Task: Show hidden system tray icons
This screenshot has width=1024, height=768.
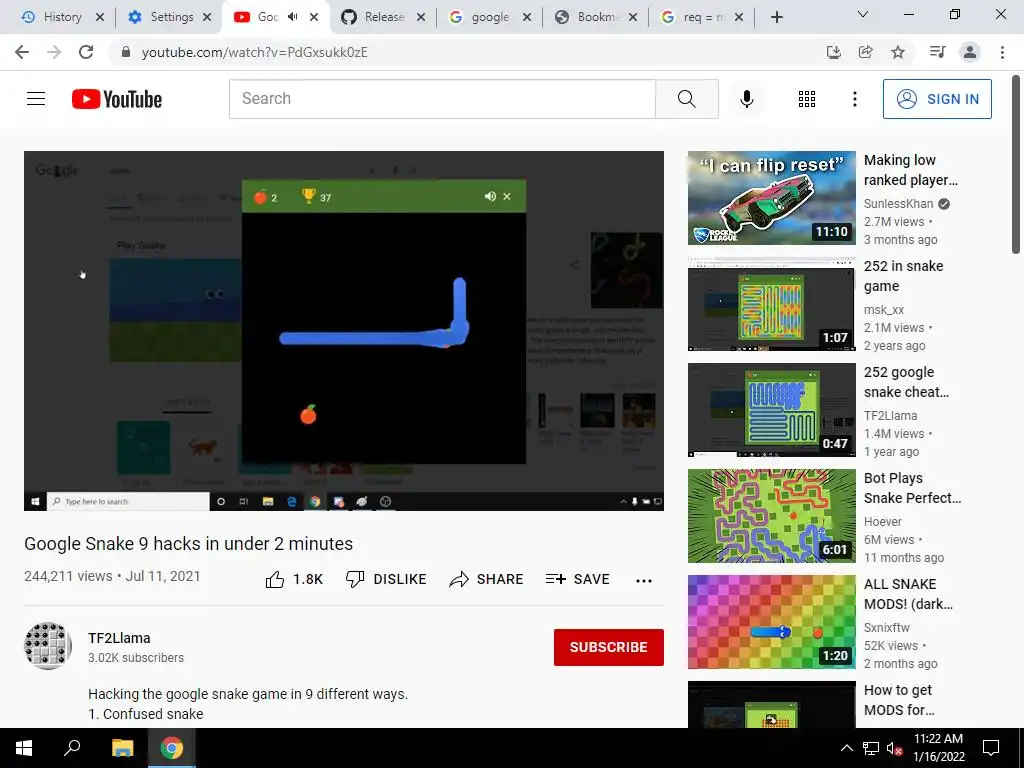Action: point(846,748)
